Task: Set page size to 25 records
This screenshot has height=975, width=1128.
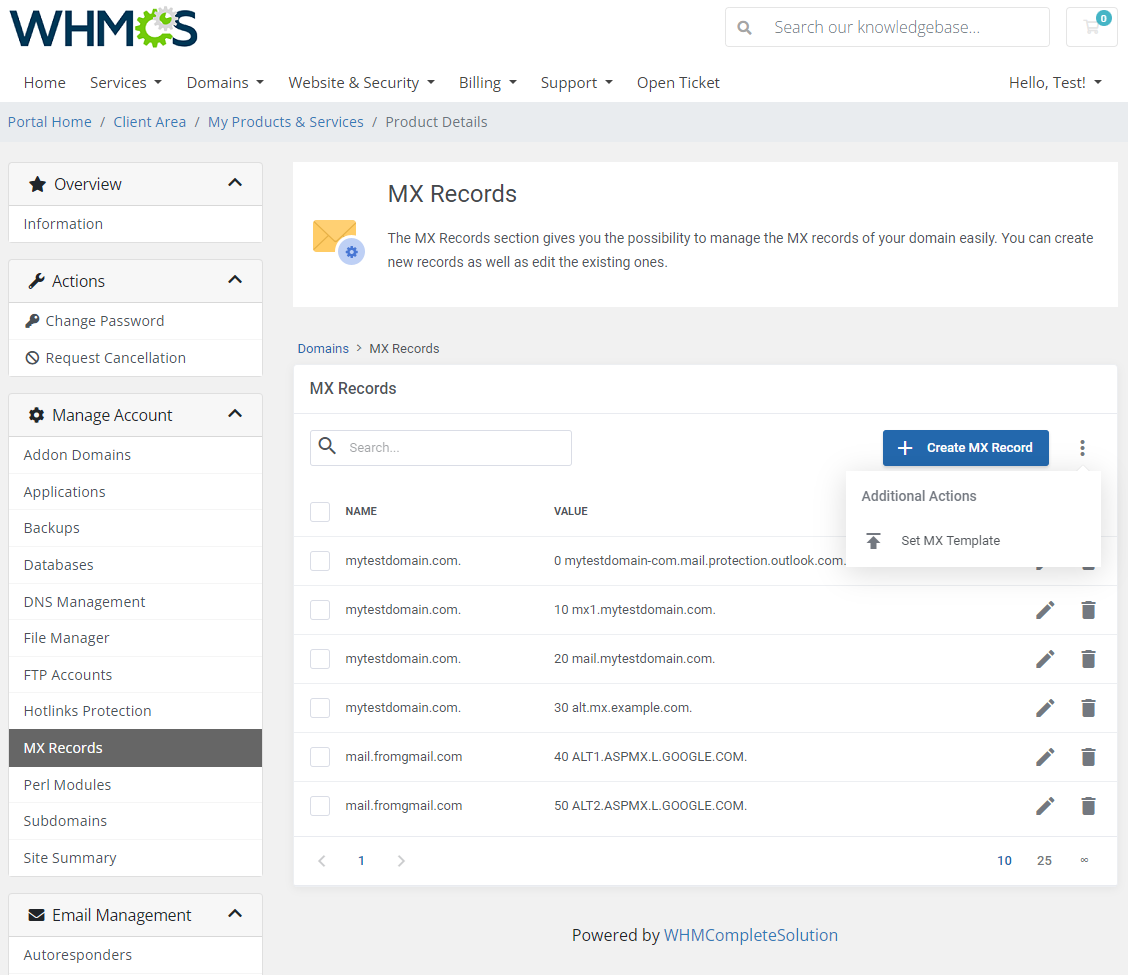Action: (x=1044, y=860)
